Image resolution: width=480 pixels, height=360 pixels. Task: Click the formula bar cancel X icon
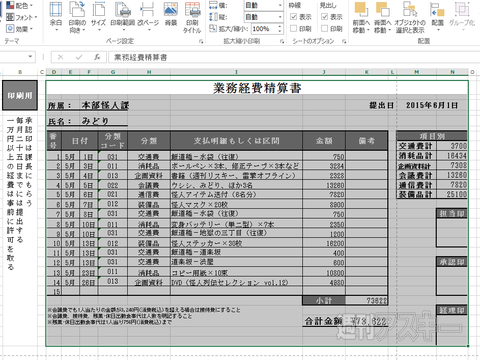60,57
